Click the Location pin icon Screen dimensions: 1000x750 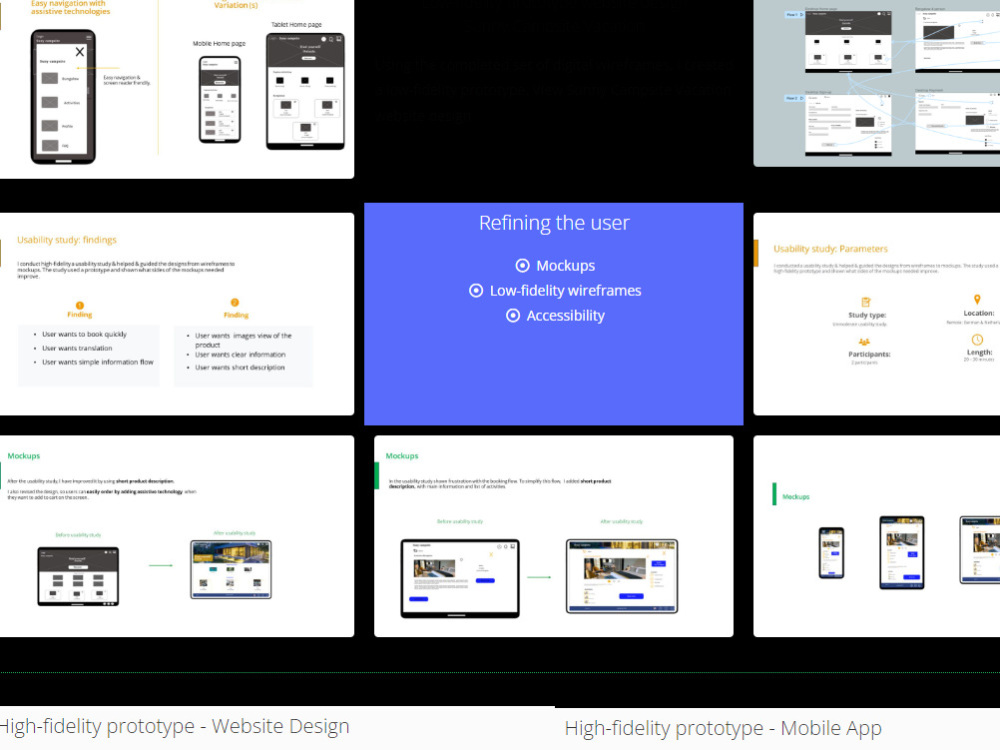click(x=977, y=300)
